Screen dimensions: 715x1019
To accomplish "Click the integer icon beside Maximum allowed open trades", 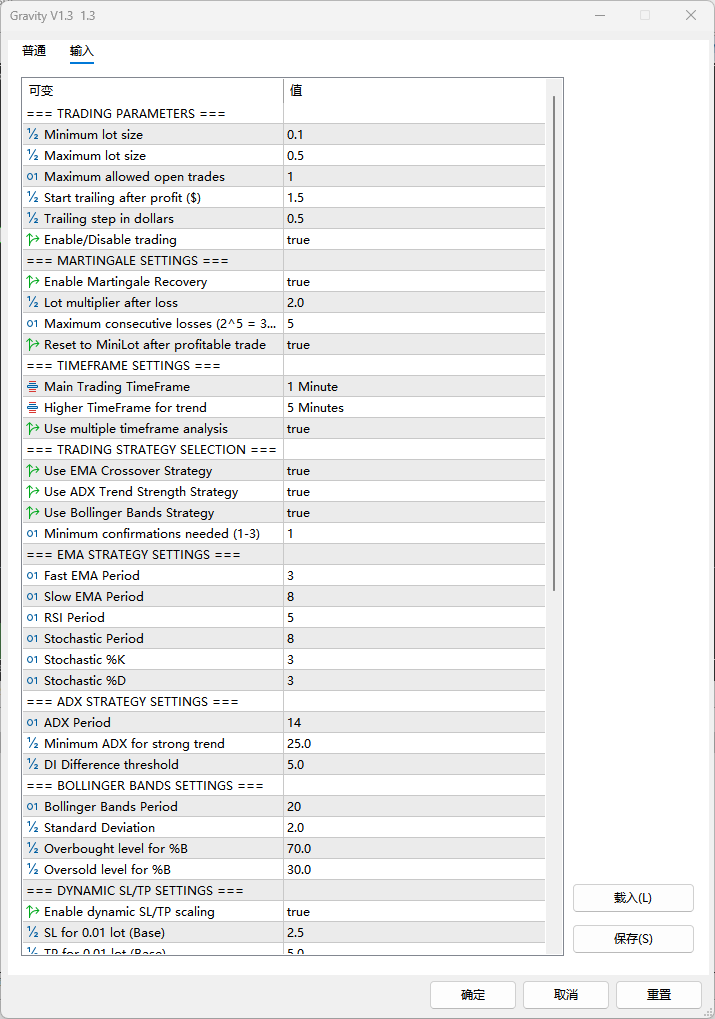I will tap(32, 177).
